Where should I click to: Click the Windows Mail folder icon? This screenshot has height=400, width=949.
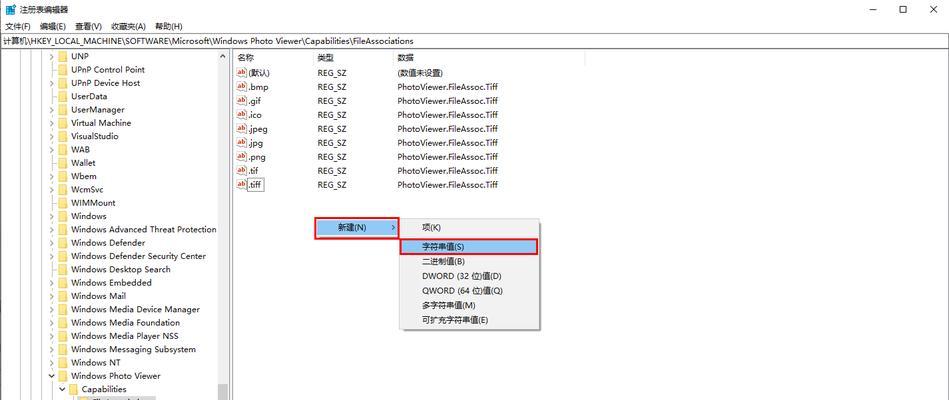point(62,296)
